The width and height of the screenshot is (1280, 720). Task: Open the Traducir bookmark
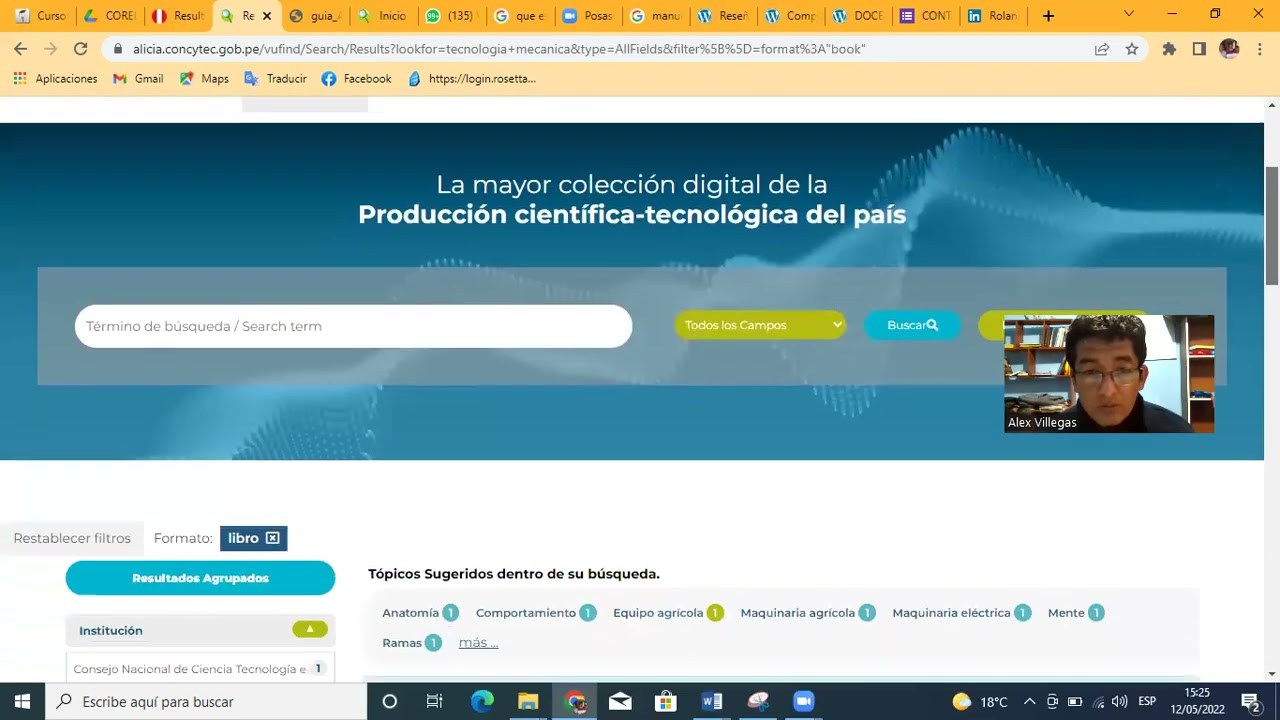click(x=276, y=79)
